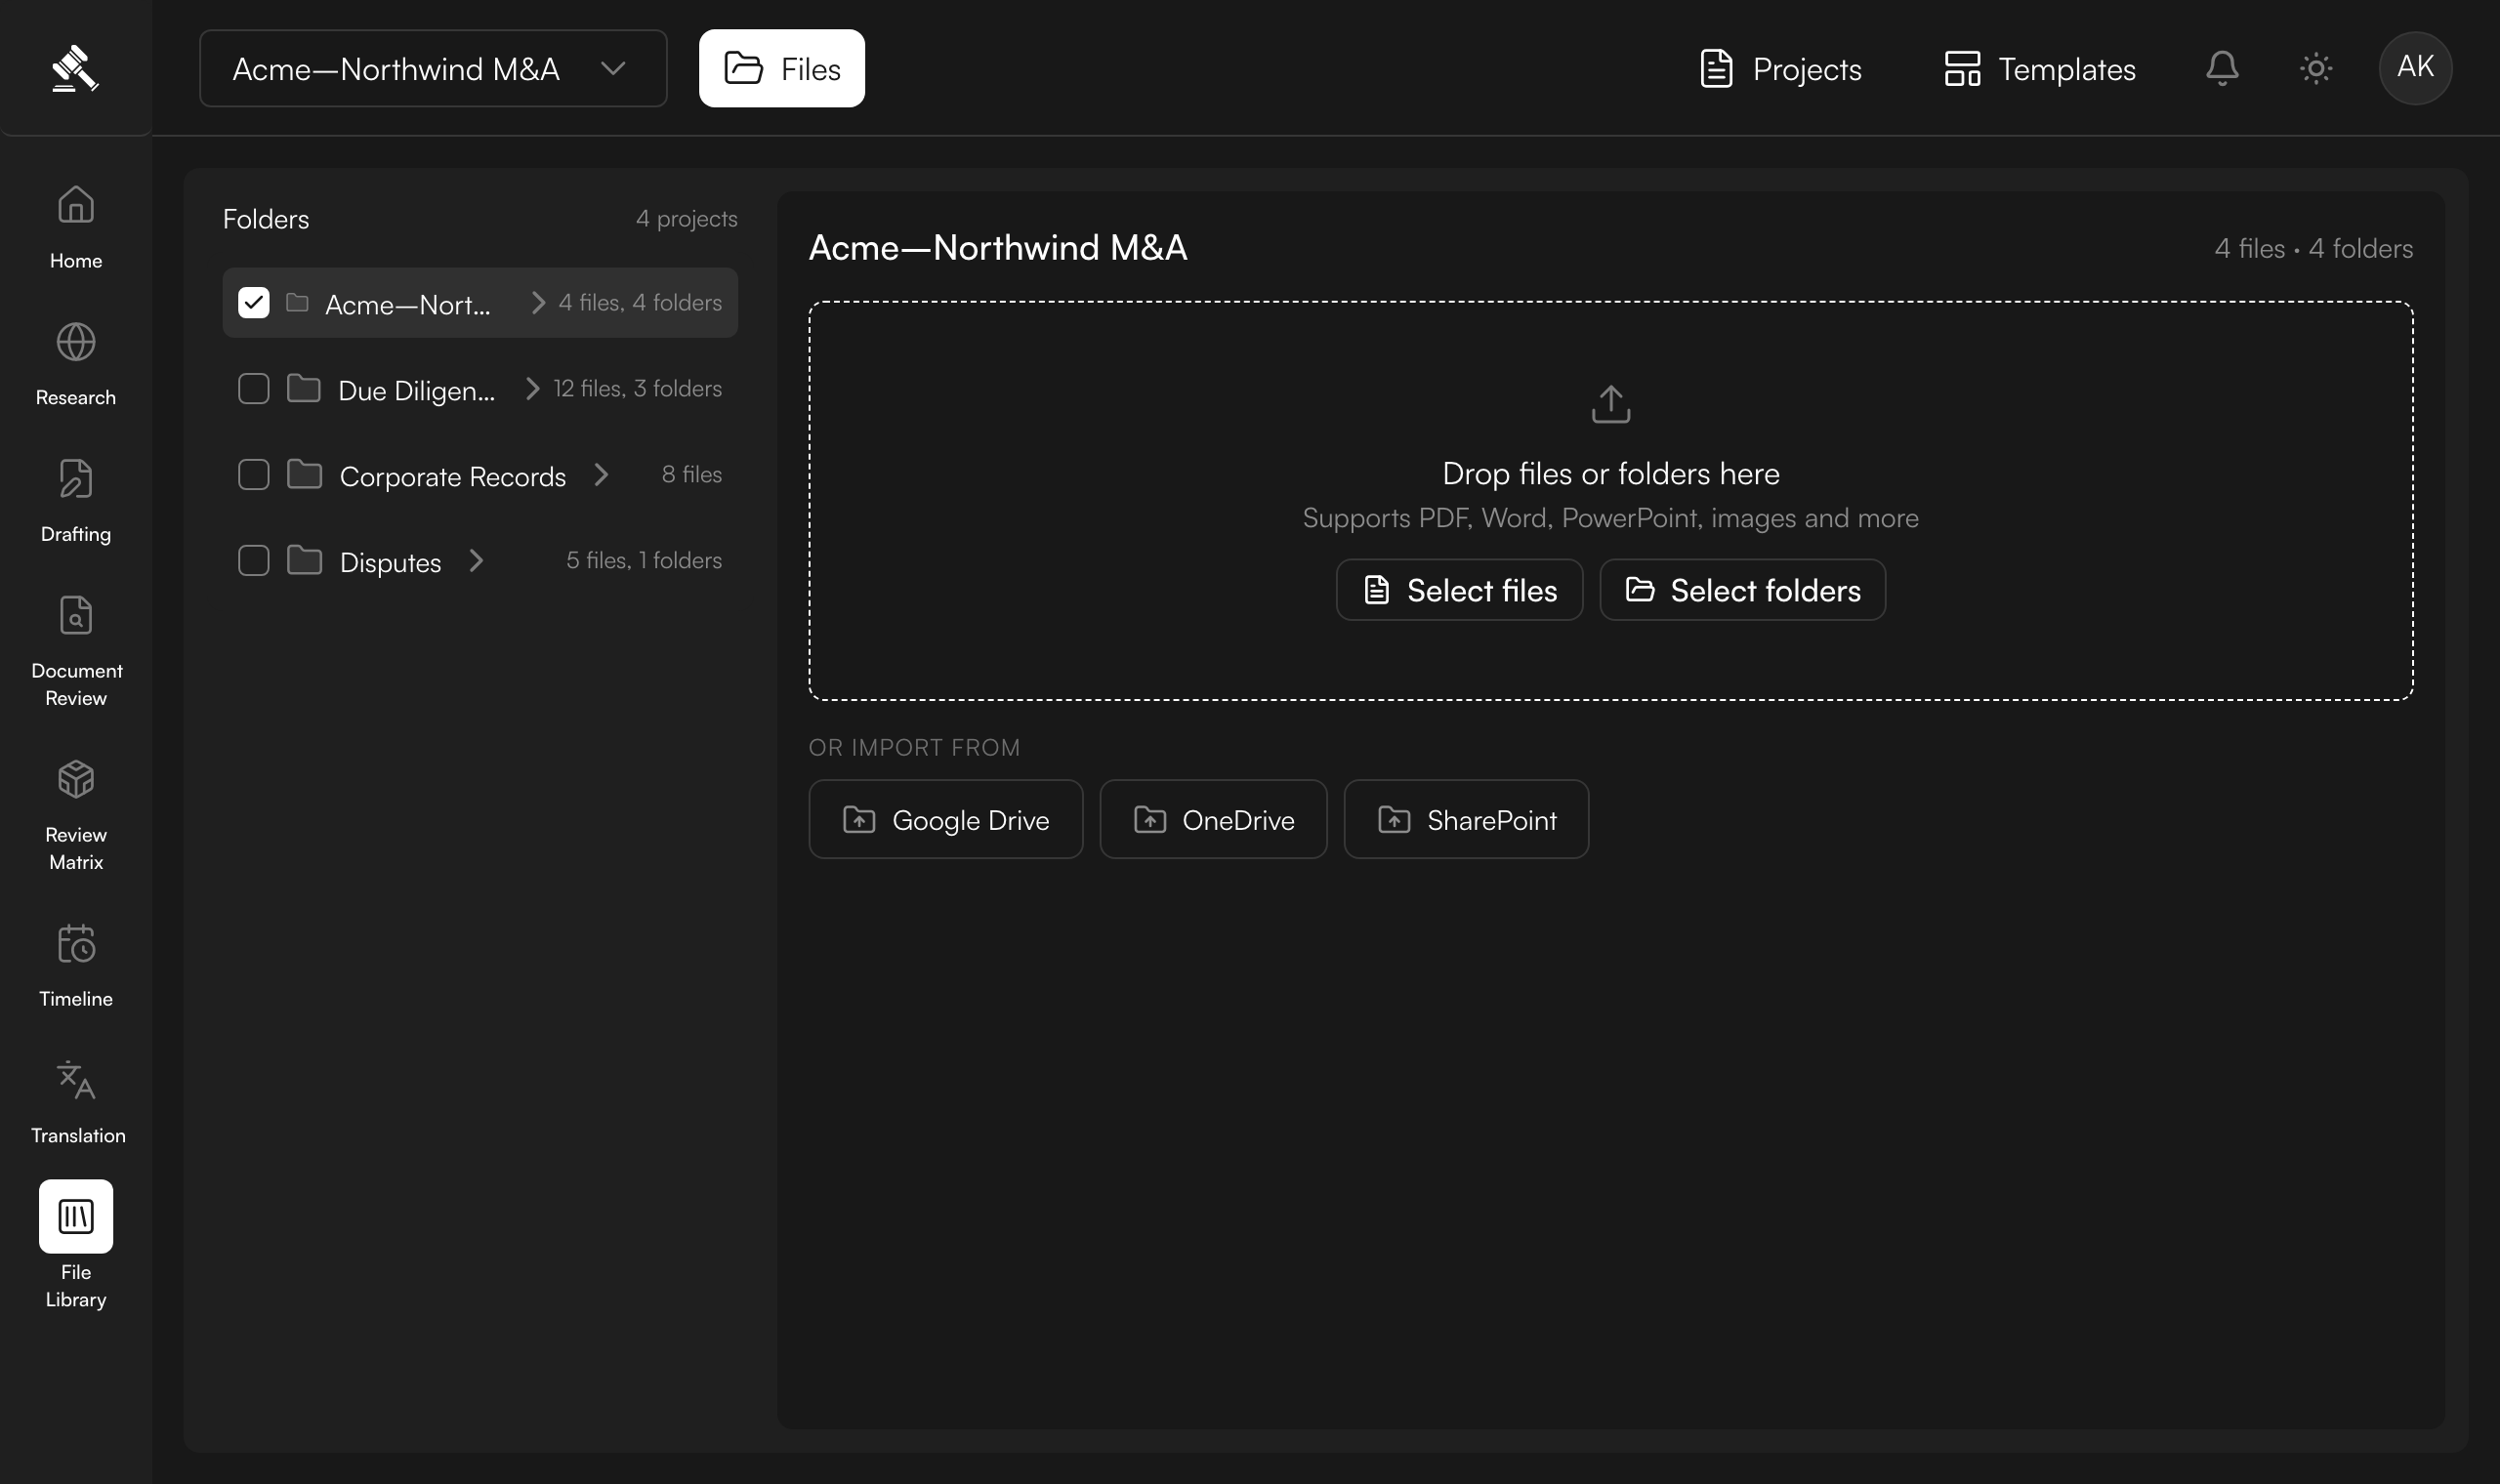
Task: Import from Google Drive
Action: tap(946, 819)
